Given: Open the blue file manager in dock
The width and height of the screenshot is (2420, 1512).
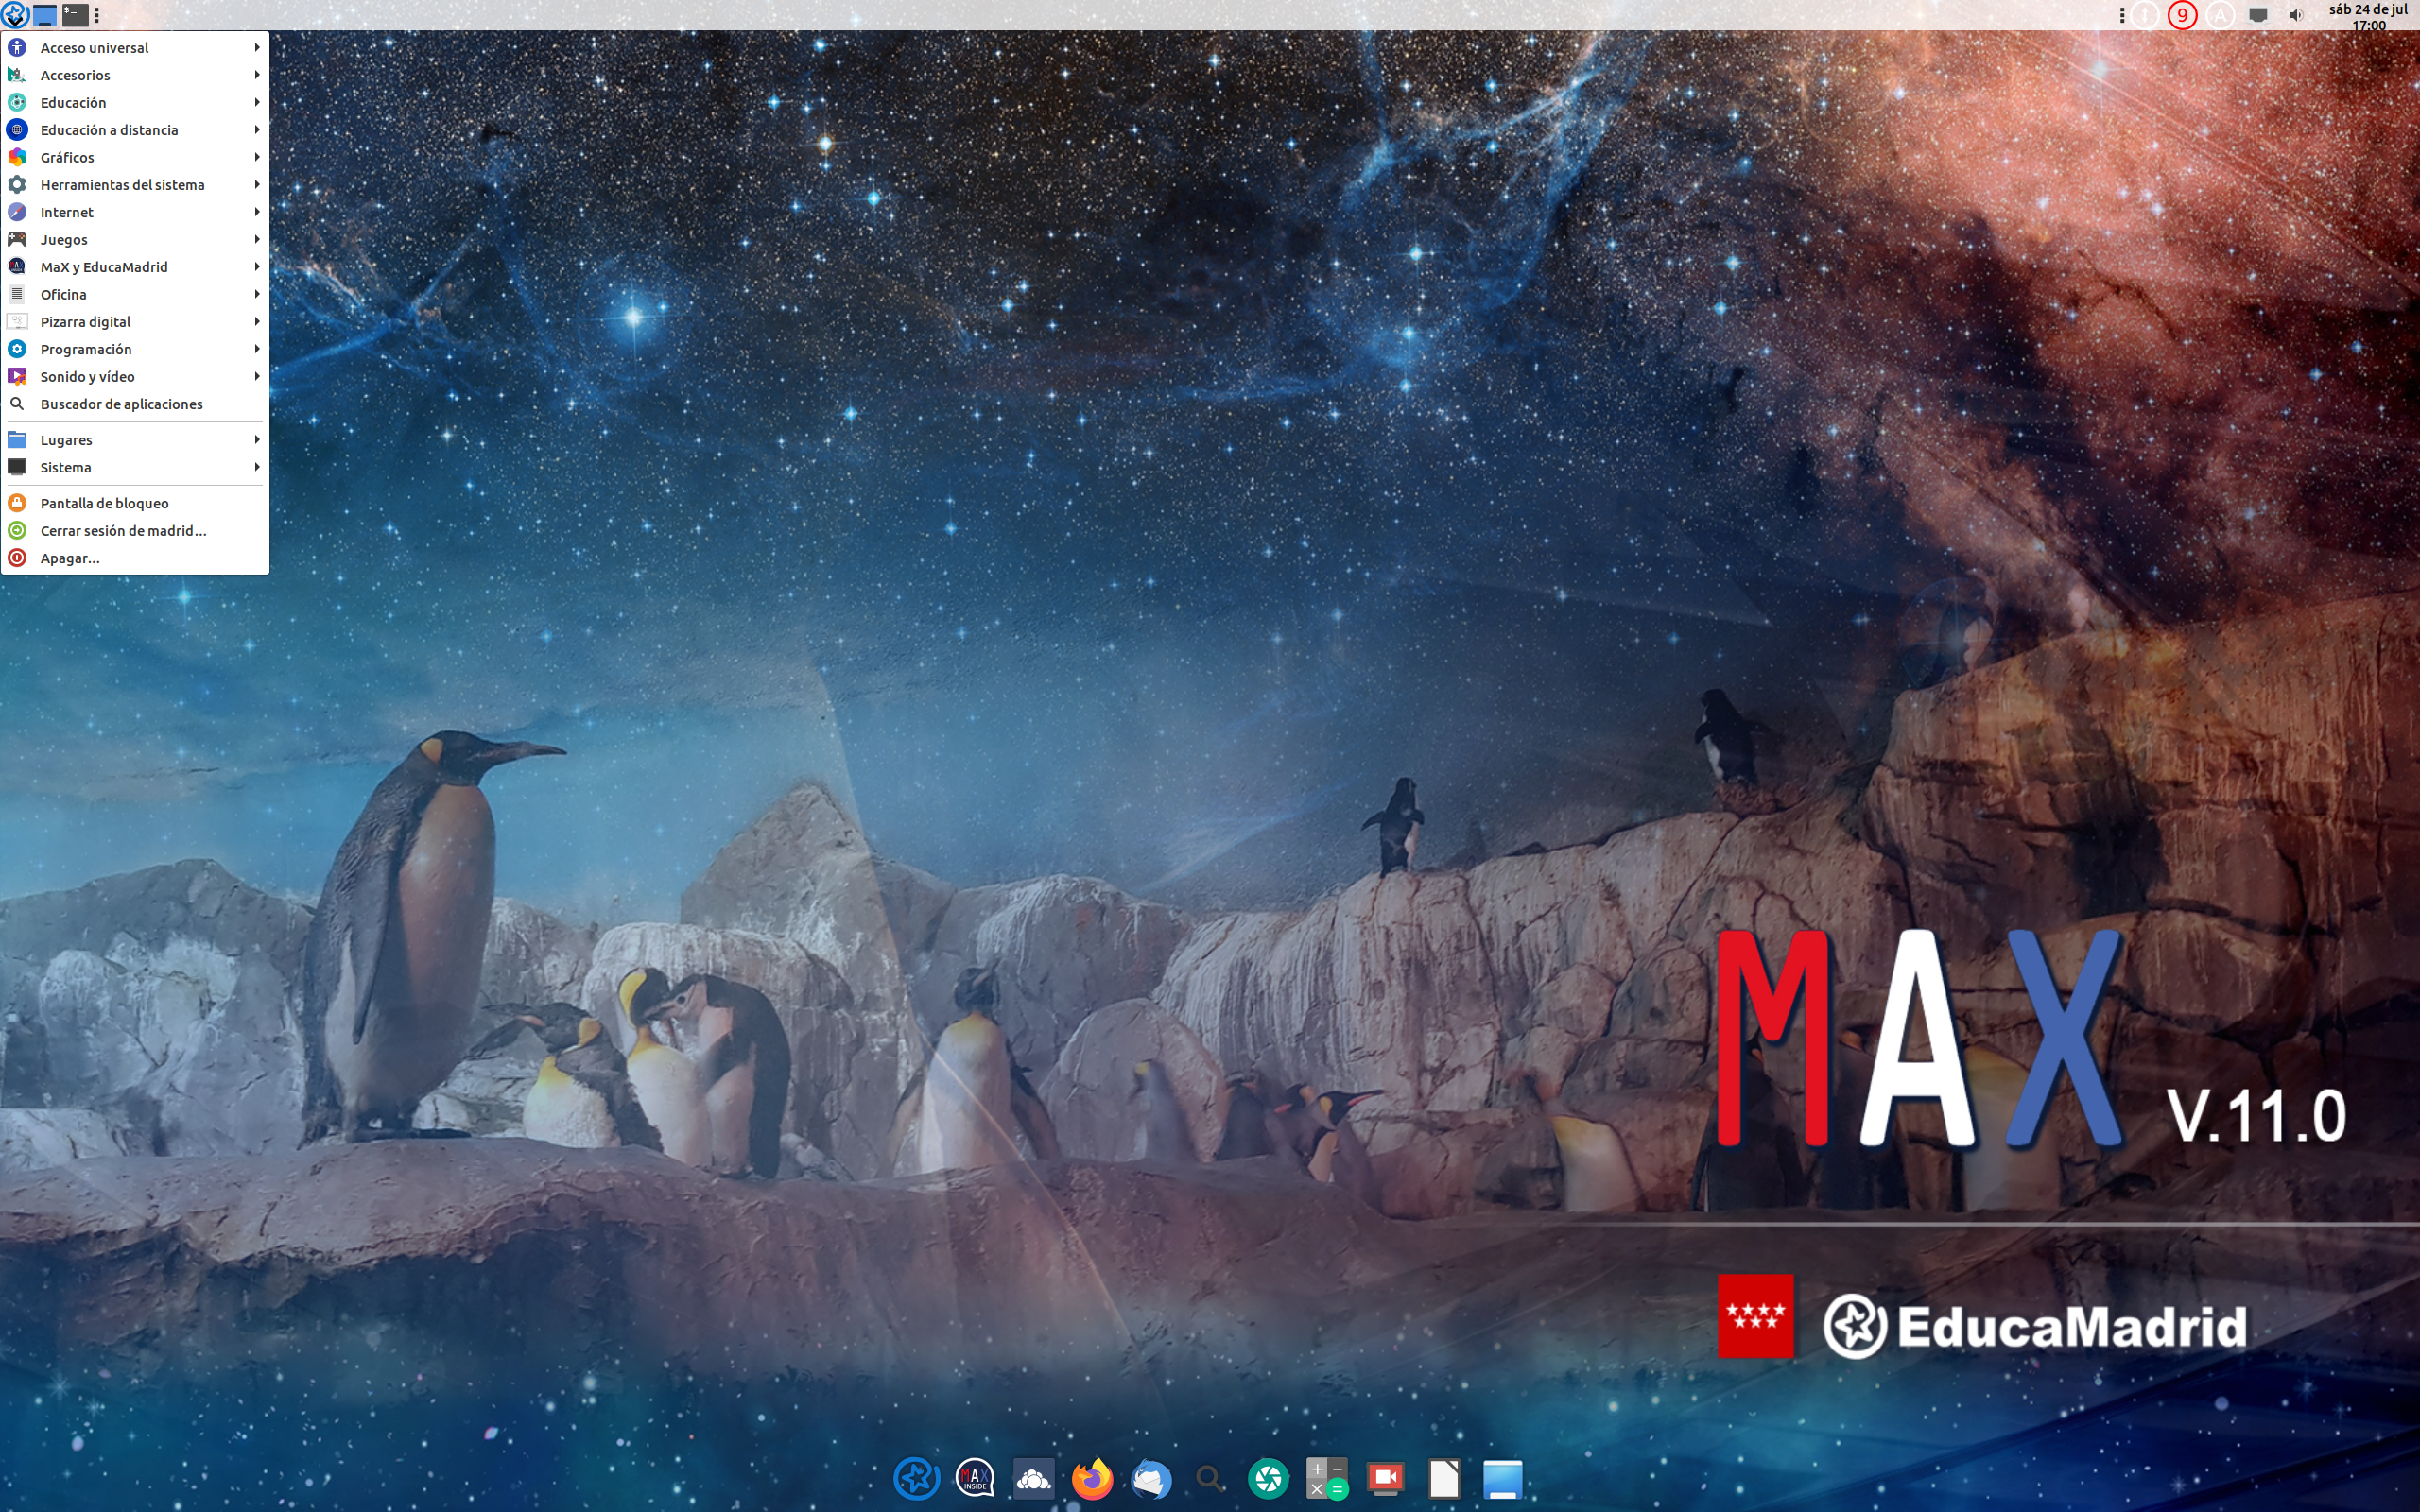Looking at the screenshot, I should point(1502,1478).
